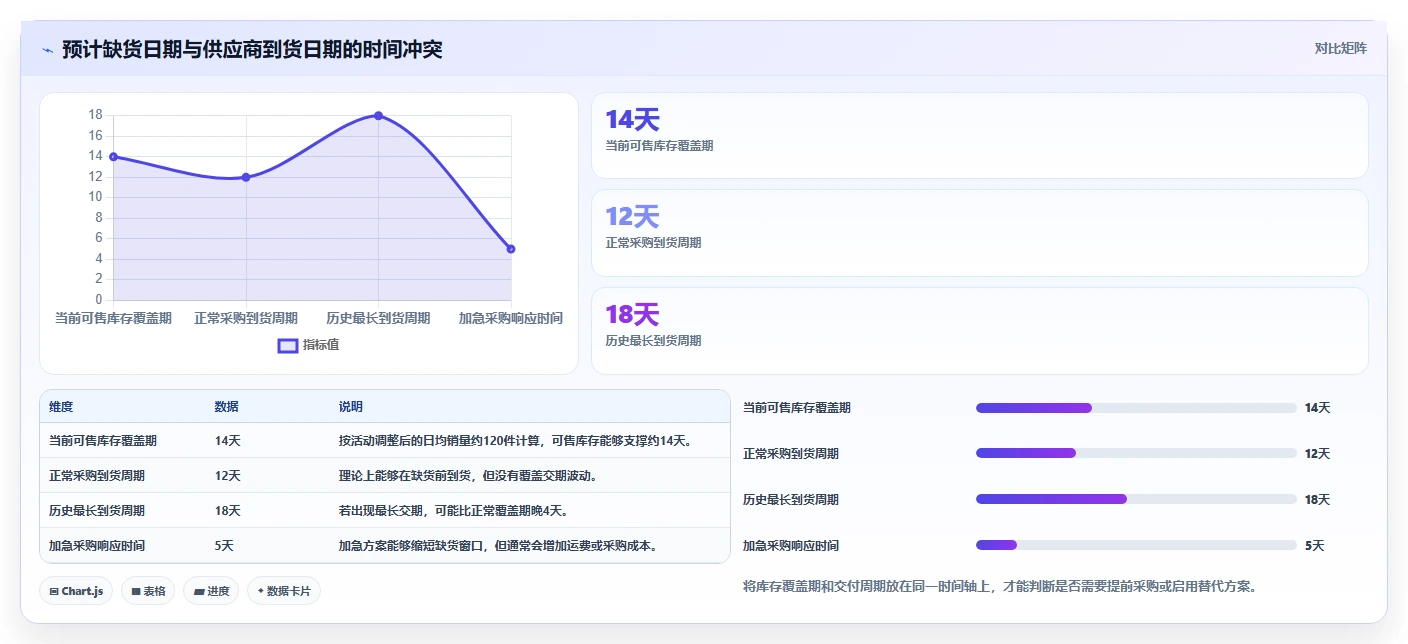Click the 说明 column header
This screenshot has width=1408, height=644.
351,407
